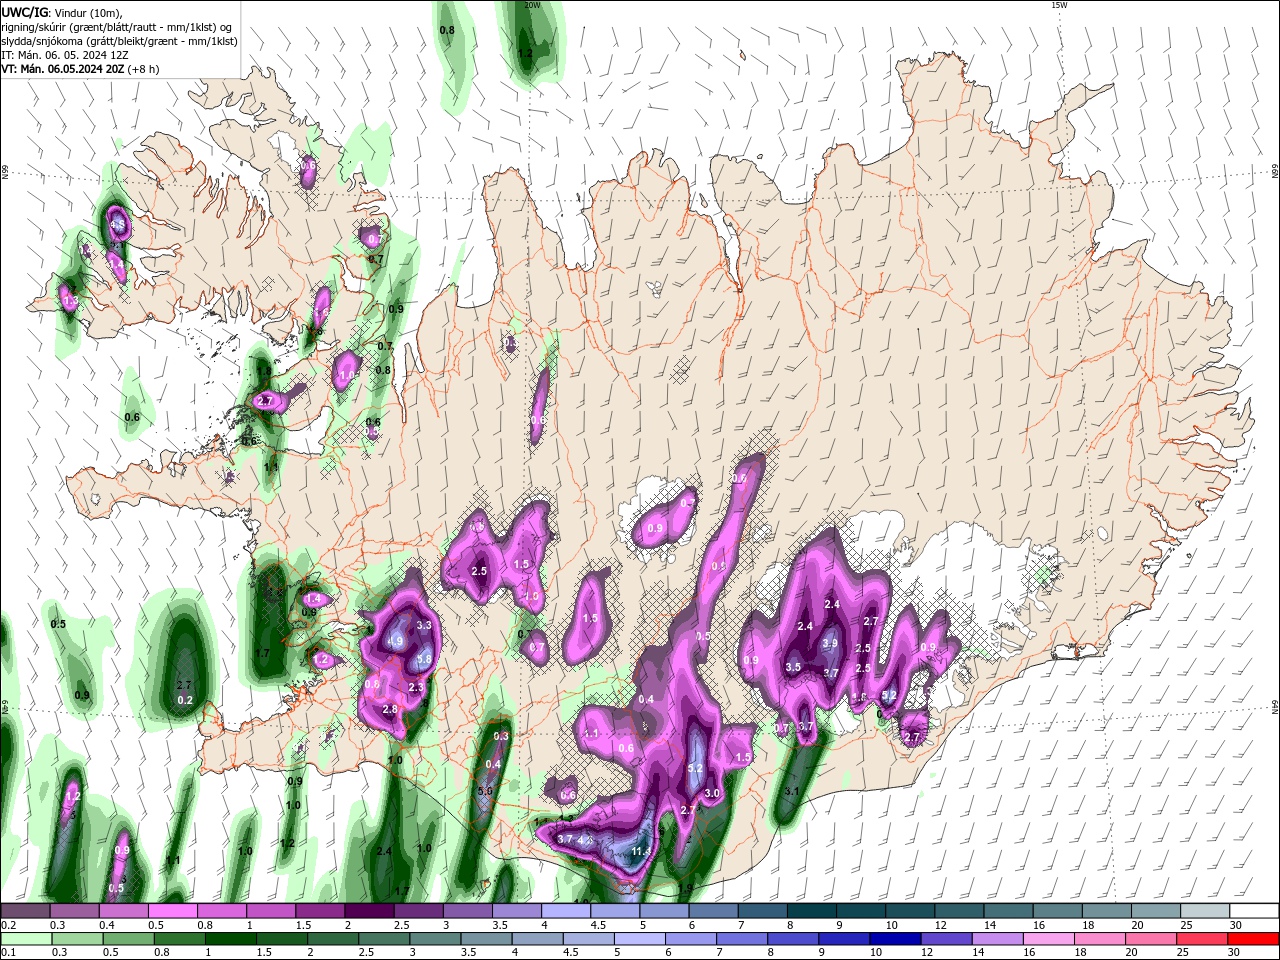Click the initial time 'IT: Mán. 06. 05. 2024 12Z'
The width and height of the screenshot is (1280, 960).
(65, 55)
